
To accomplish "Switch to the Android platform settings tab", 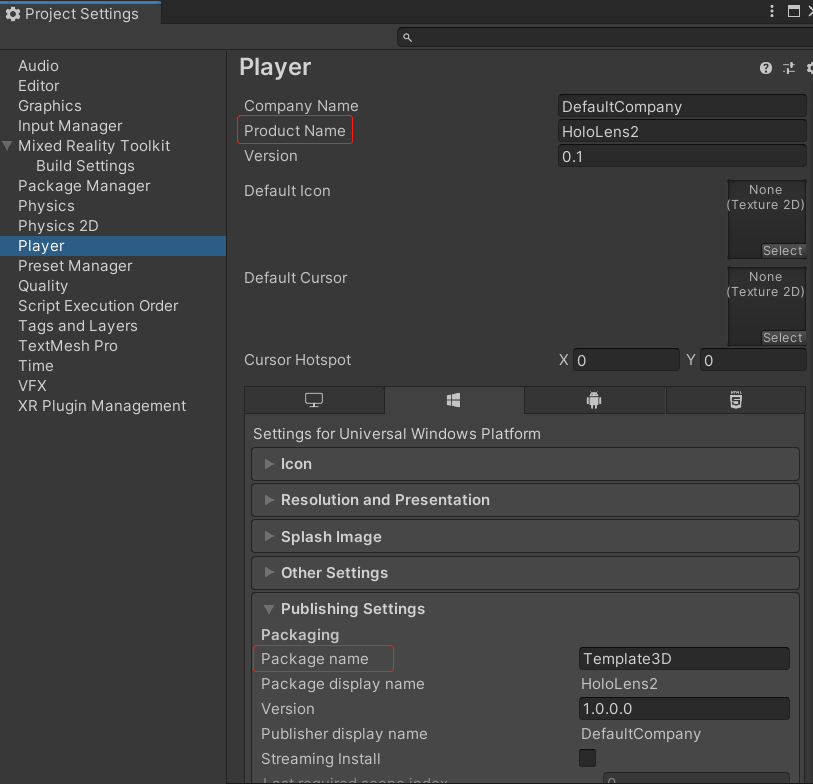I will tap(594, 400).
